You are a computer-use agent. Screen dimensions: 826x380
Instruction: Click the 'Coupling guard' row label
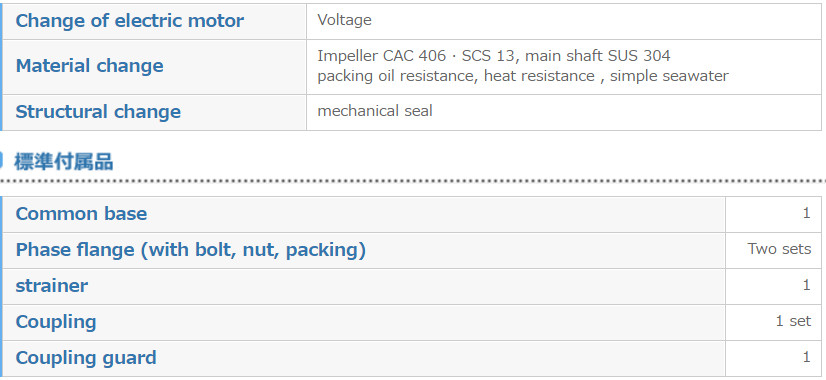tap(86, 358)
